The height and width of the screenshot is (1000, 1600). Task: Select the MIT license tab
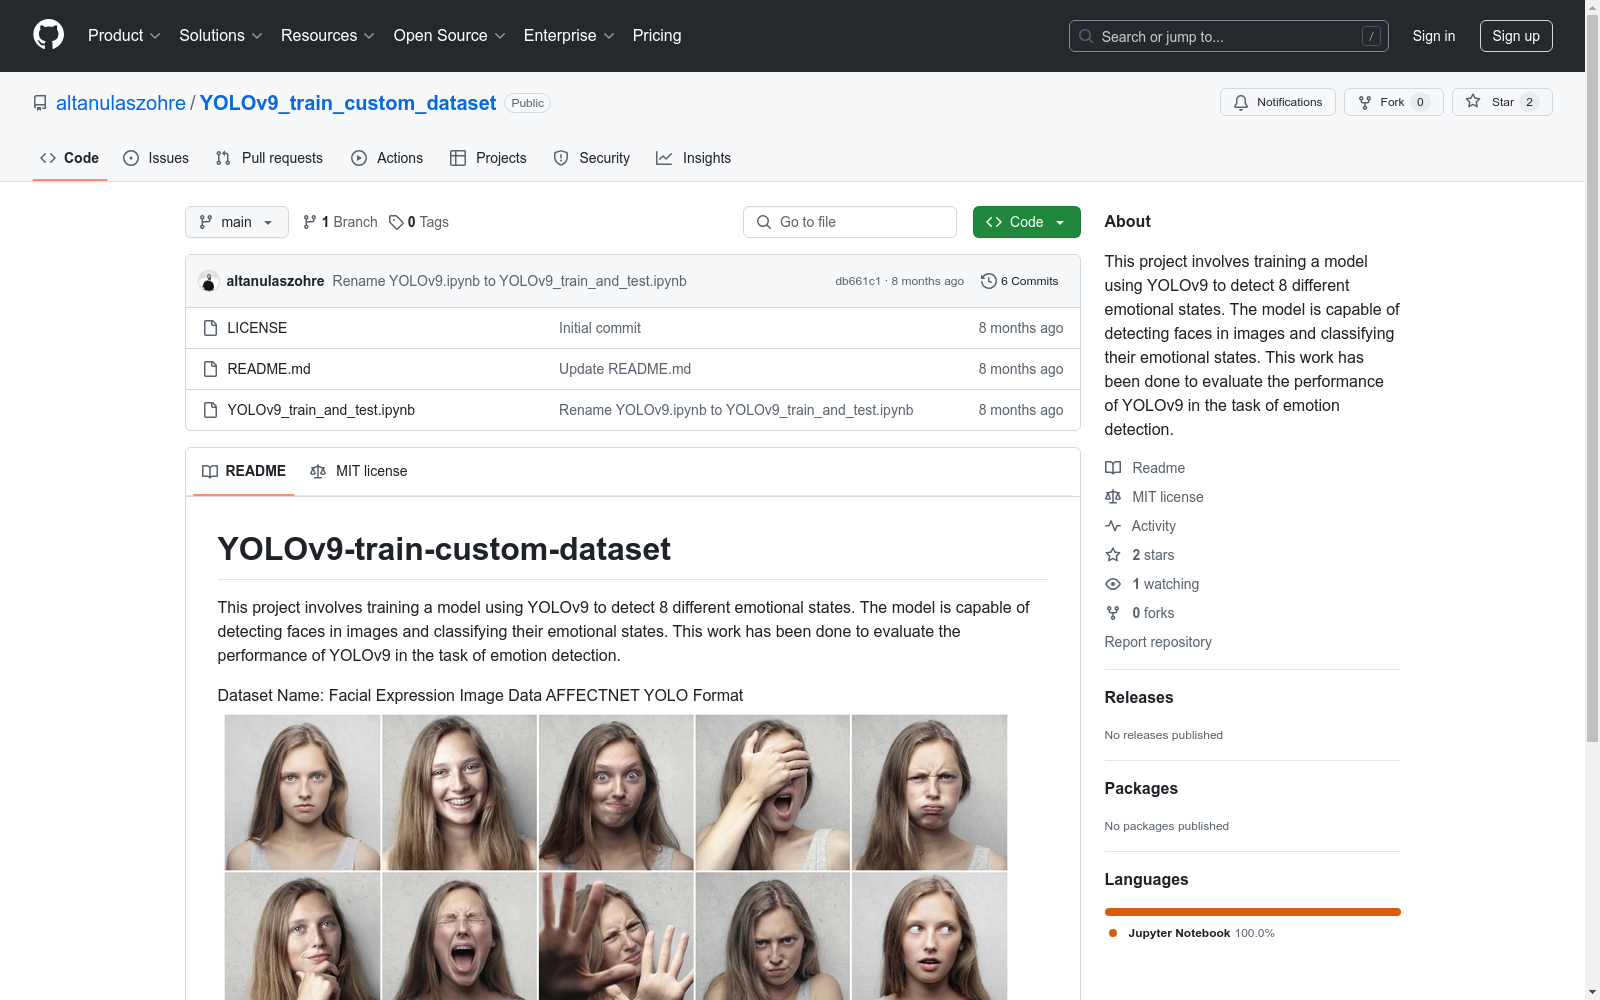[359, 471]
